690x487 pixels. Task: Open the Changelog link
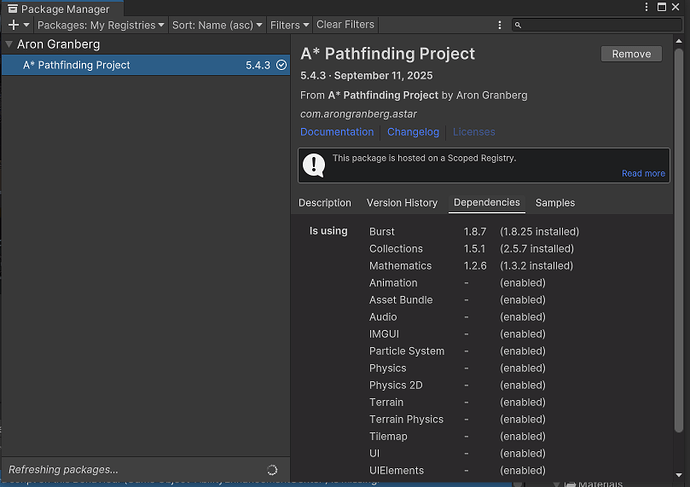pos(413,132)
